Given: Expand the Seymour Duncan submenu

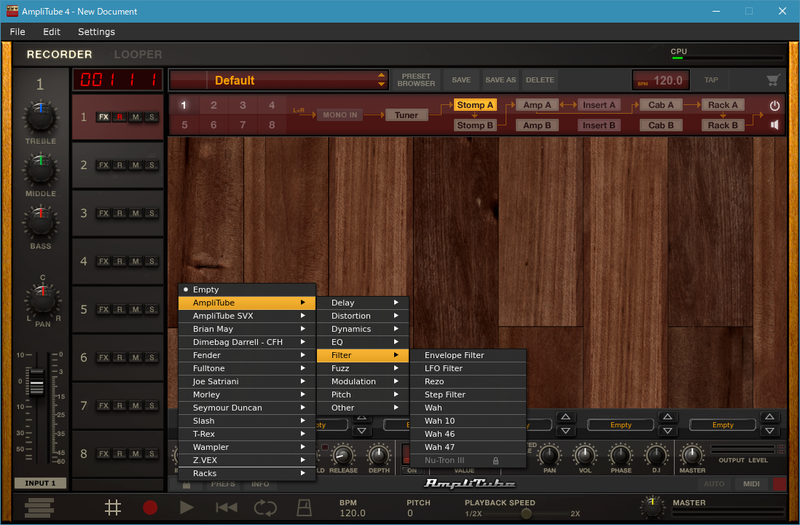Looking at the screenshot, I should (247, 408).
